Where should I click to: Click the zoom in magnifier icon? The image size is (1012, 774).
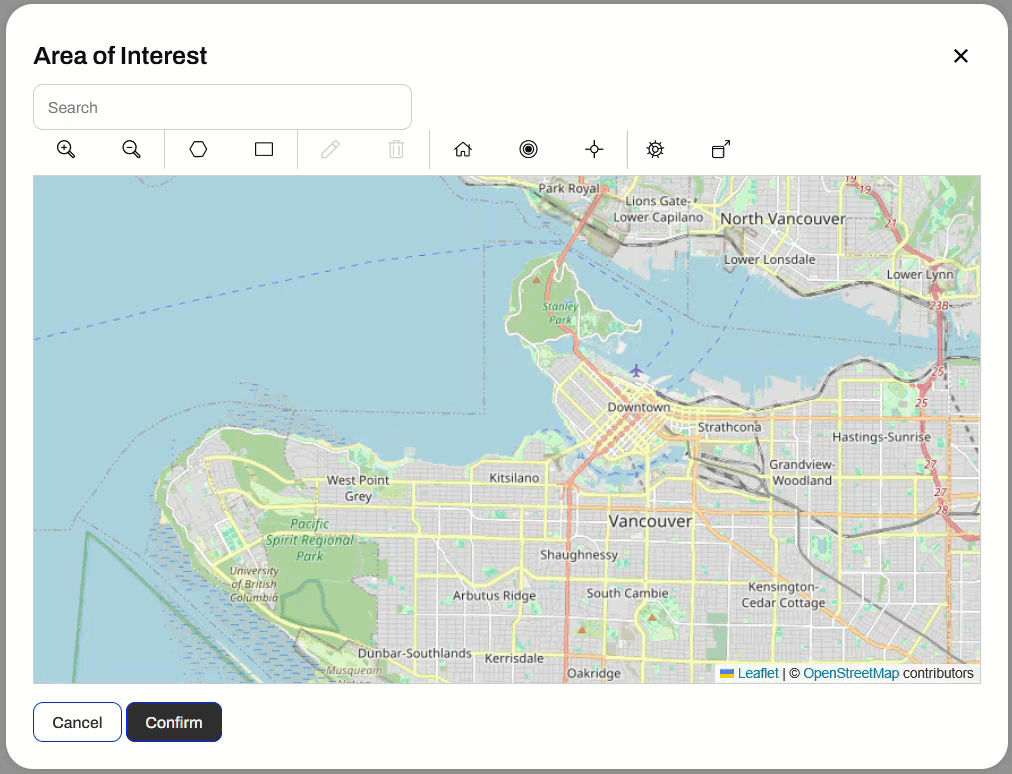point(66,149)
